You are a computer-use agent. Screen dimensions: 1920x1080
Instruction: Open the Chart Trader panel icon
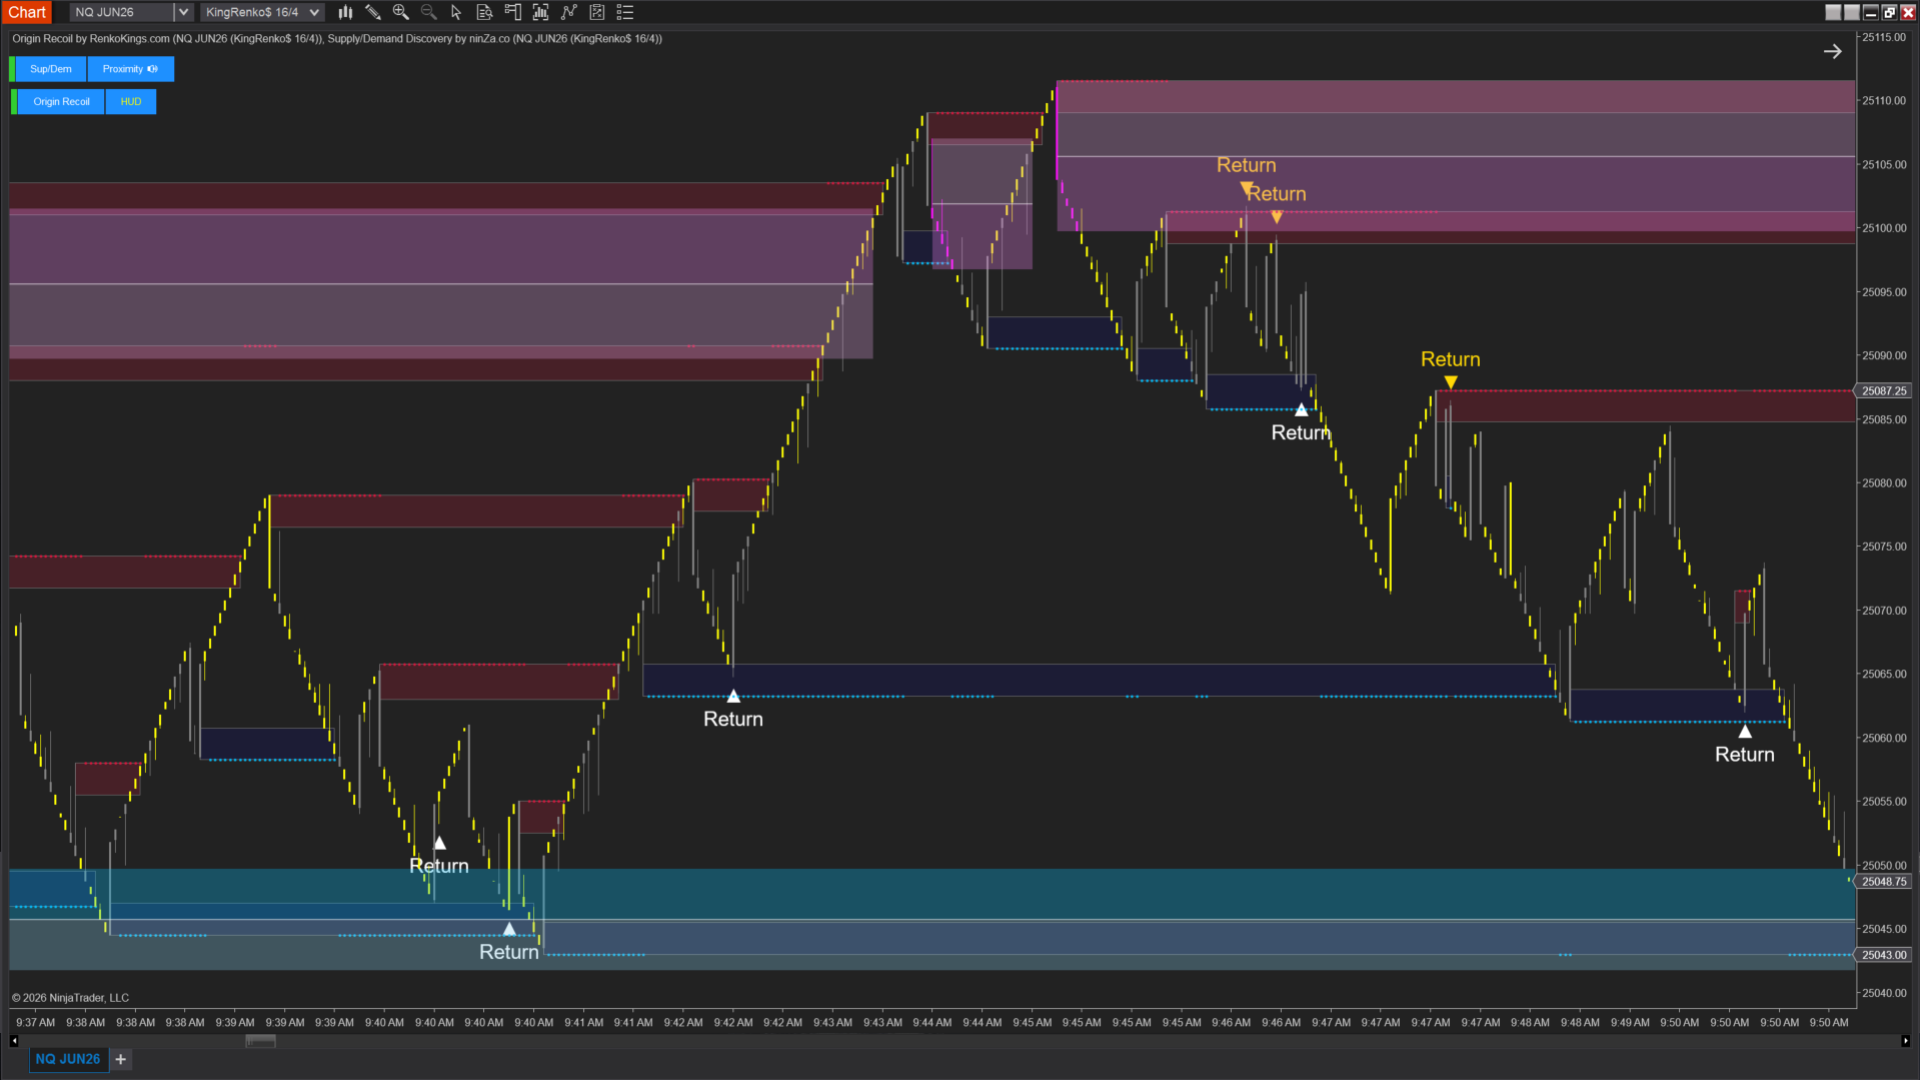point(513,12)
